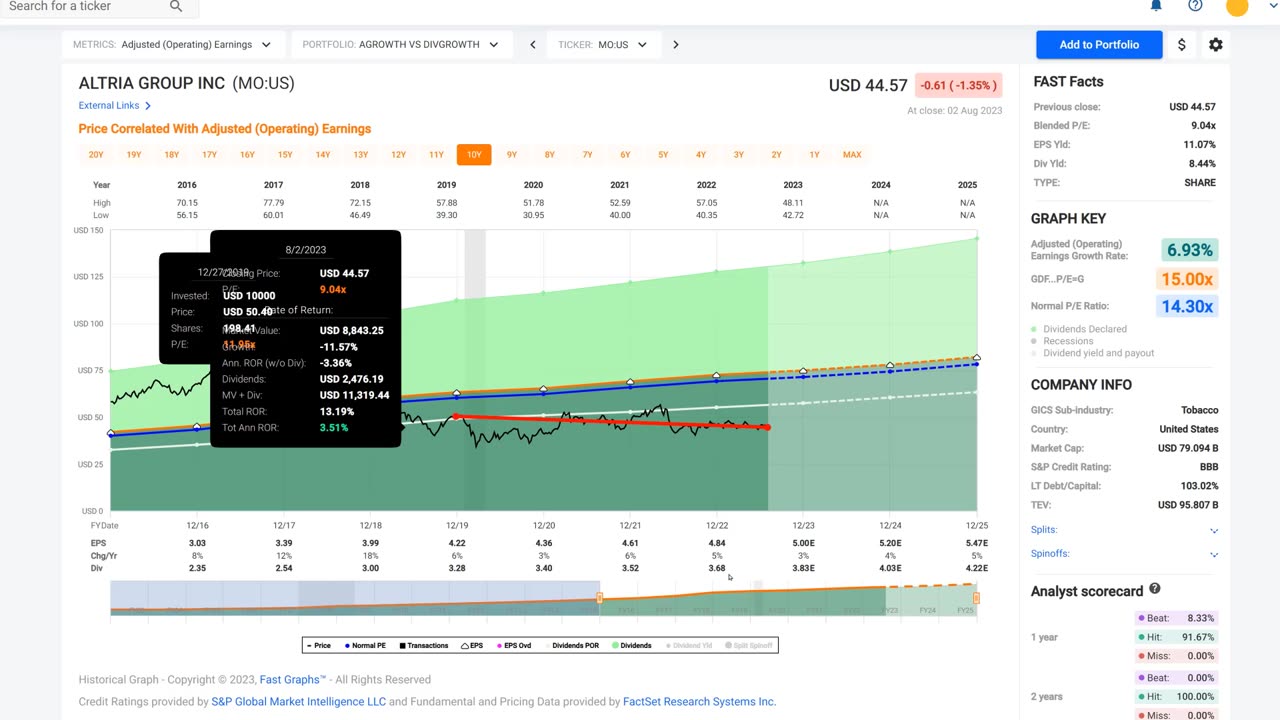Screen dimensions: 1280x720
Task: Toggle Dividends series in legend
Action: point(631,646)
